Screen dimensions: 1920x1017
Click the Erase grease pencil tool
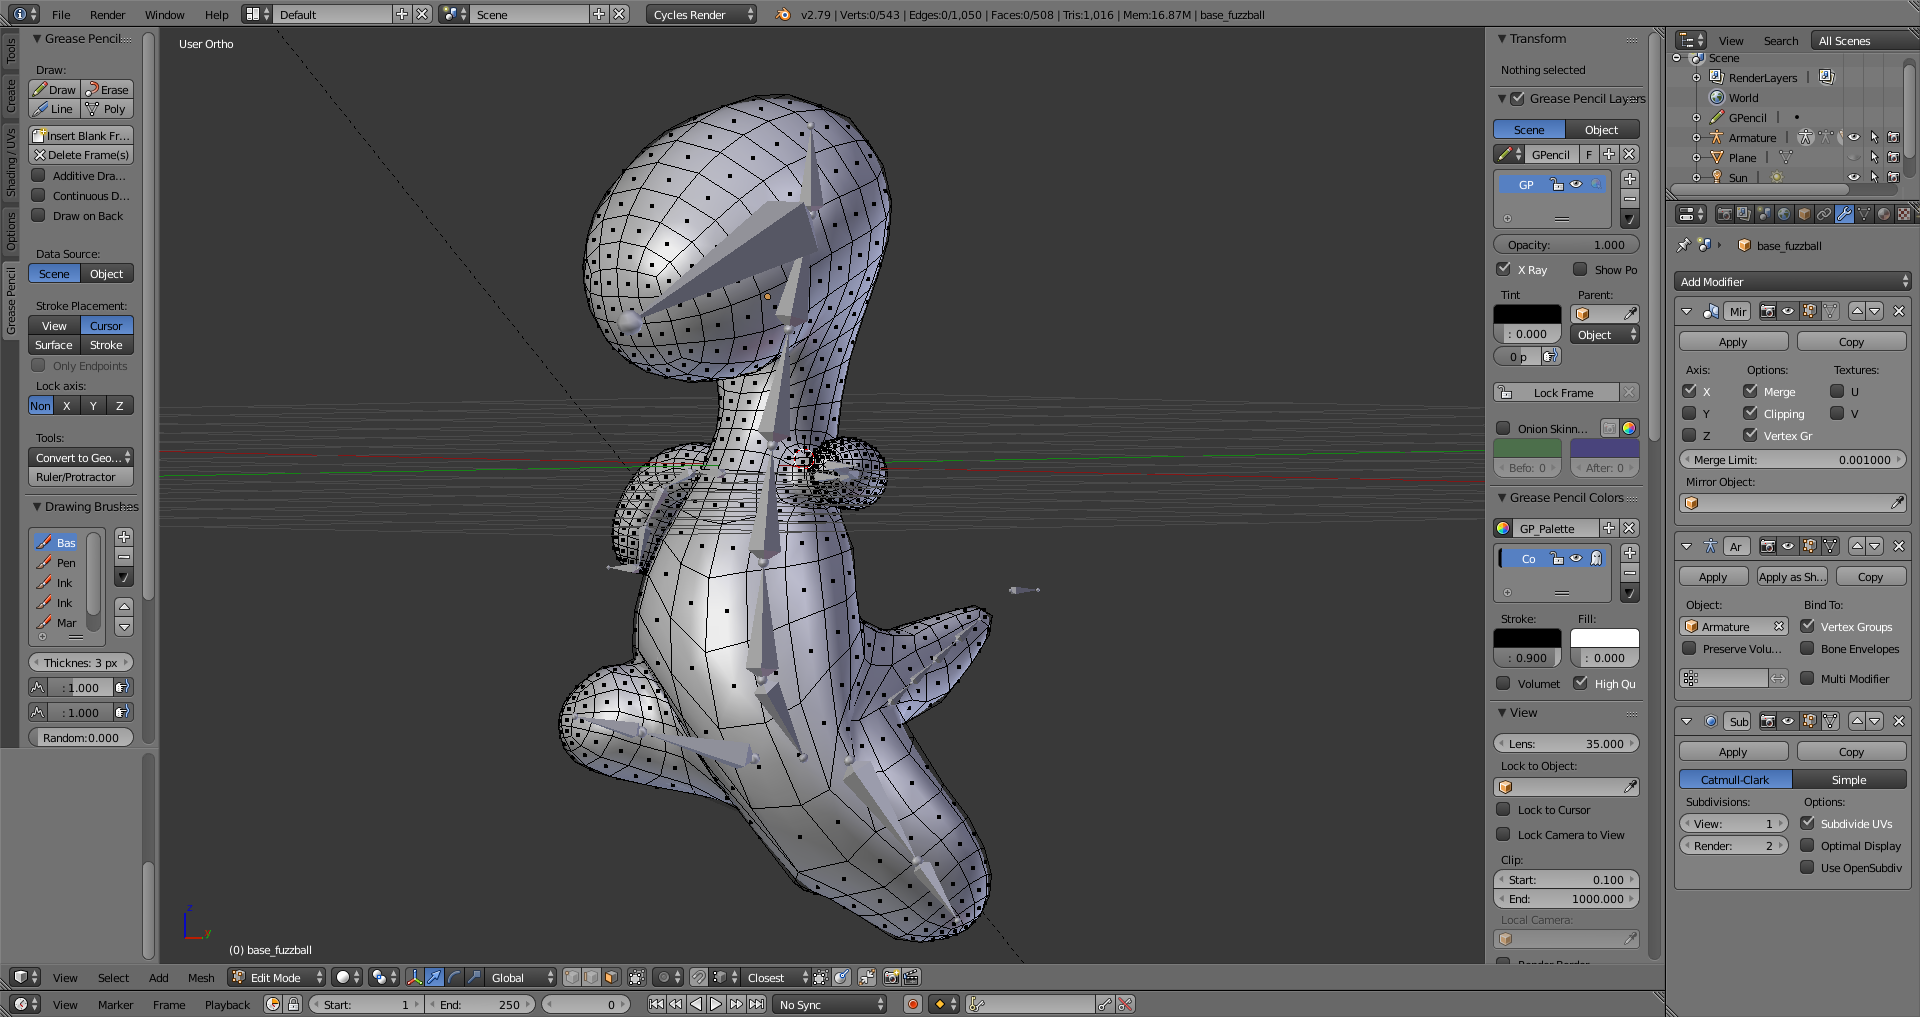107,89
